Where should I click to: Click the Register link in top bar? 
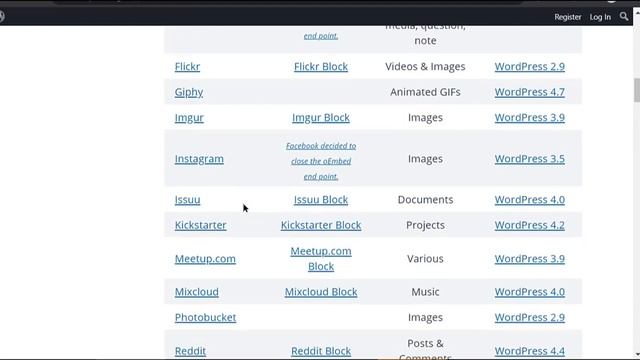pos(567,17)
